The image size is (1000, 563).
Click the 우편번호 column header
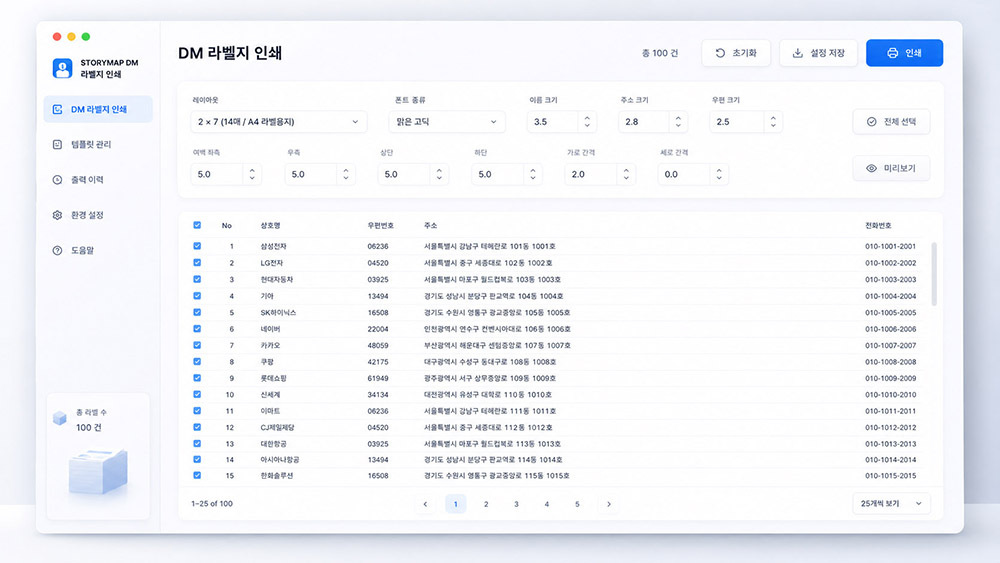[381, 226]
